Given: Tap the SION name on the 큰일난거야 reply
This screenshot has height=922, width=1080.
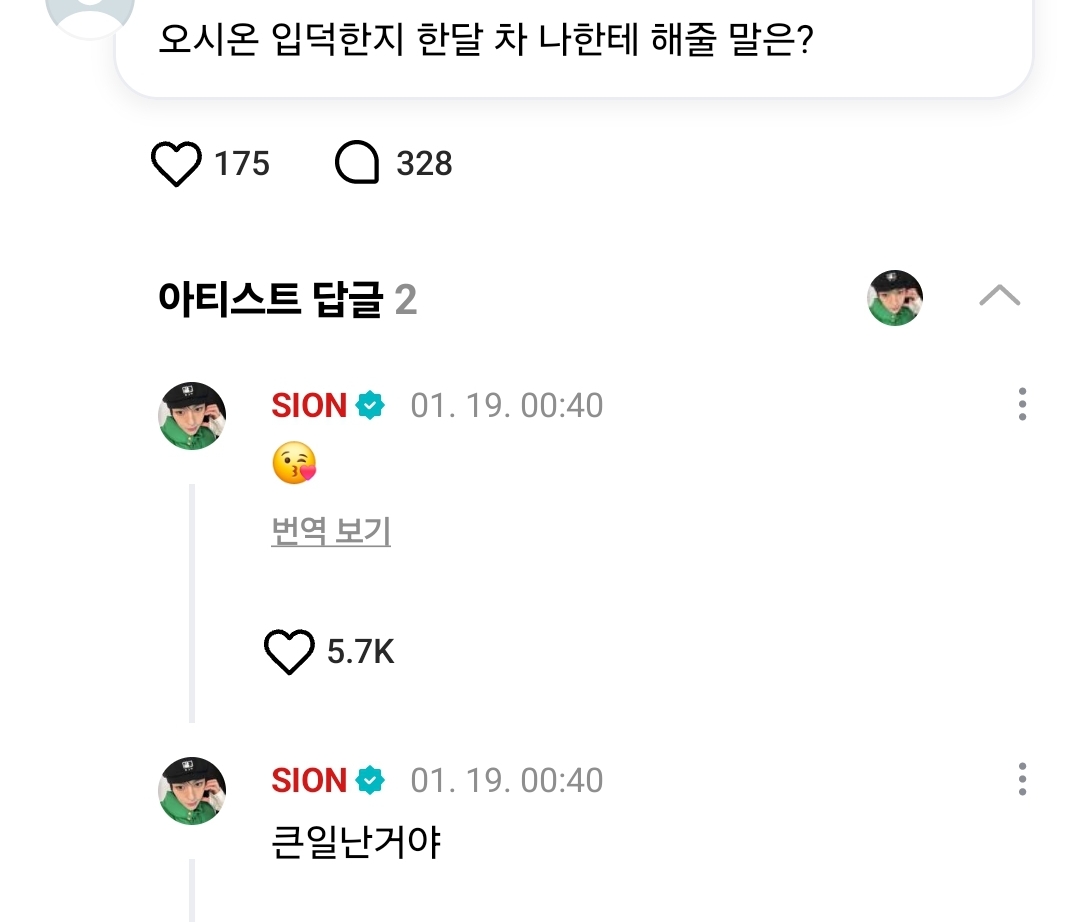Looking at the screenshot, I should click(309, 780).
